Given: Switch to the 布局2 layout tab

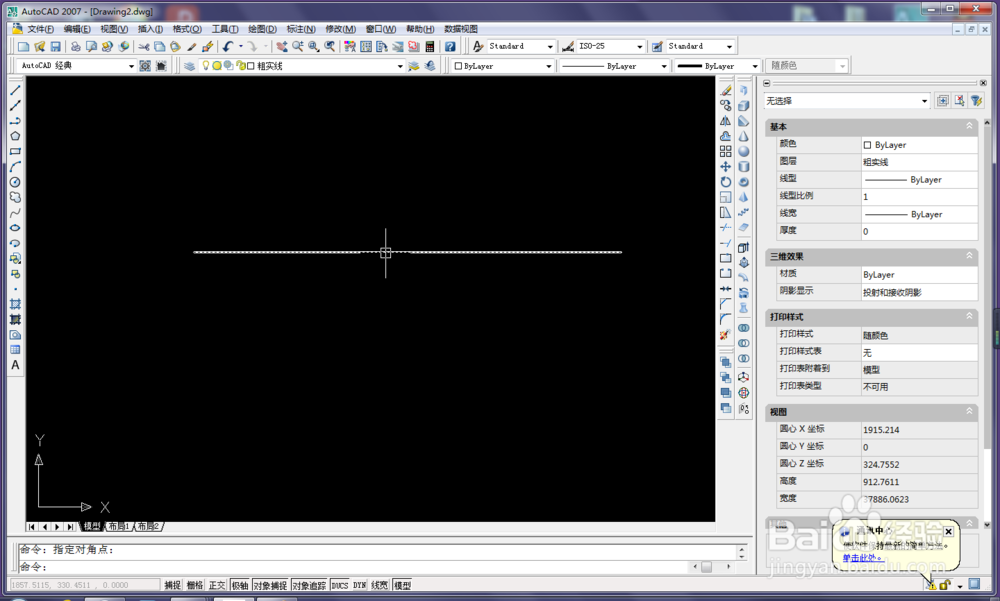Looking at the screenshot, I should [148, 526].
